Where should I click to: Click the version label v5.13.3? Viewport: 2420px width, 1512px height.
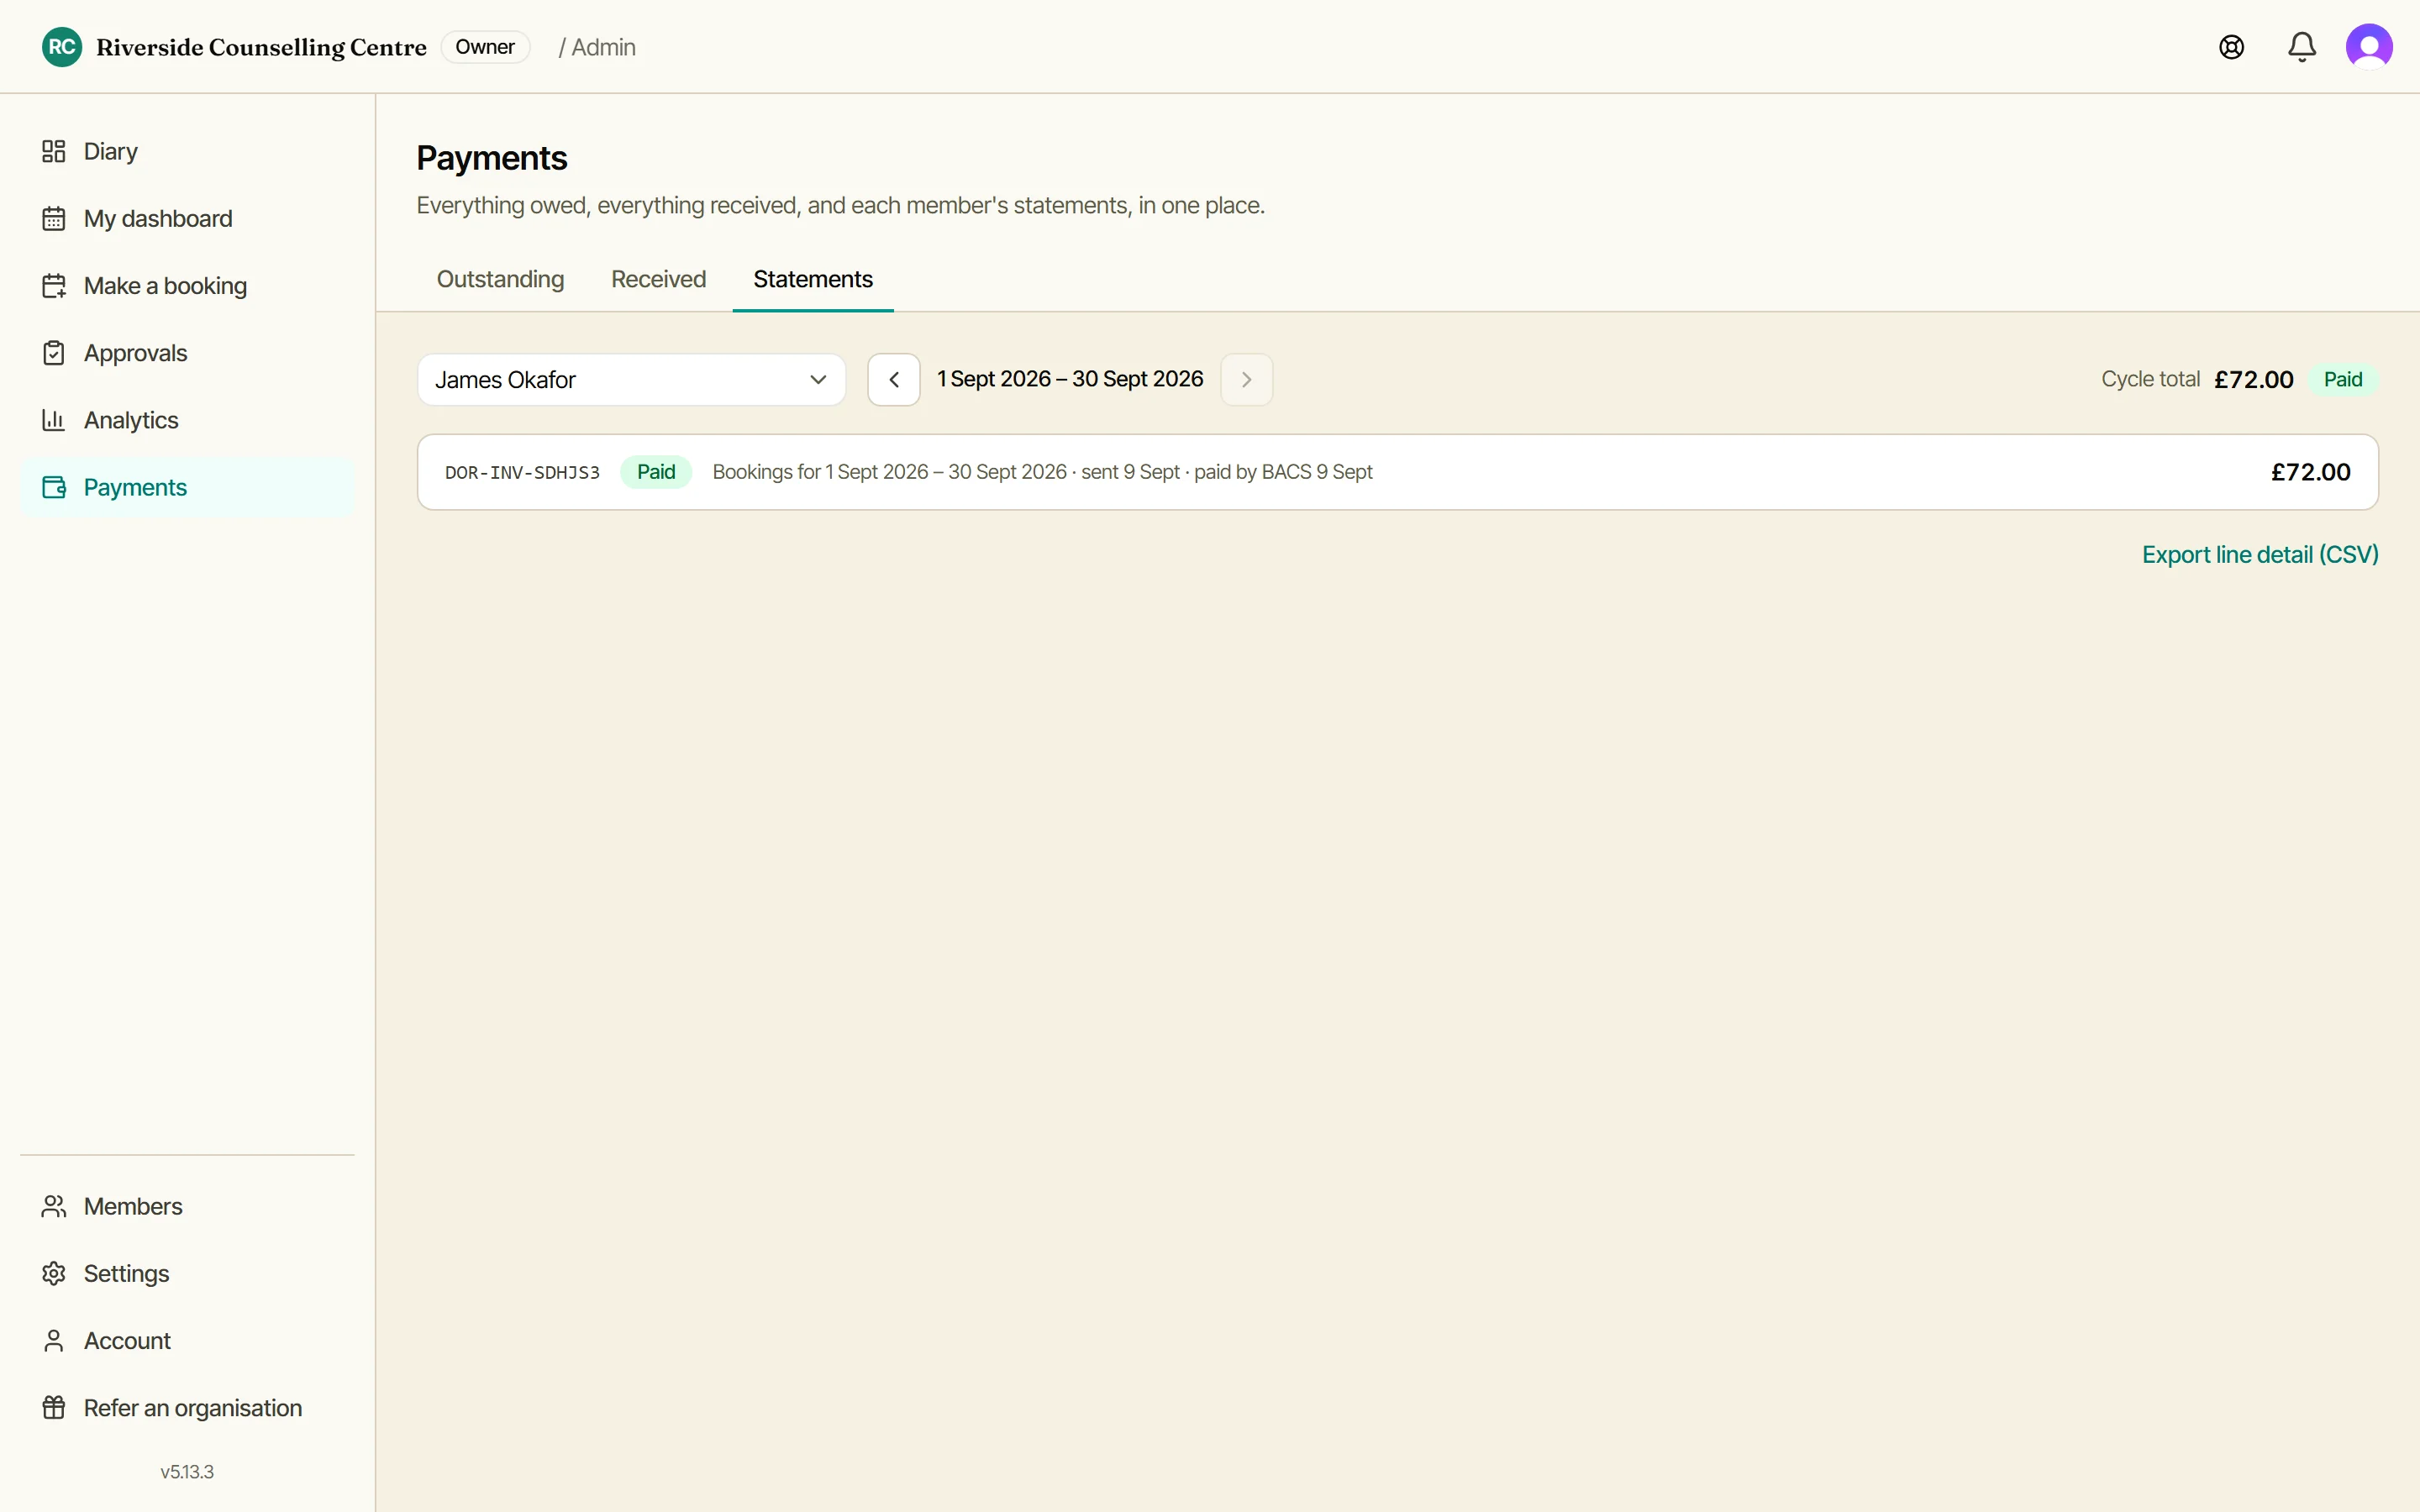[x=187, y=1472]
